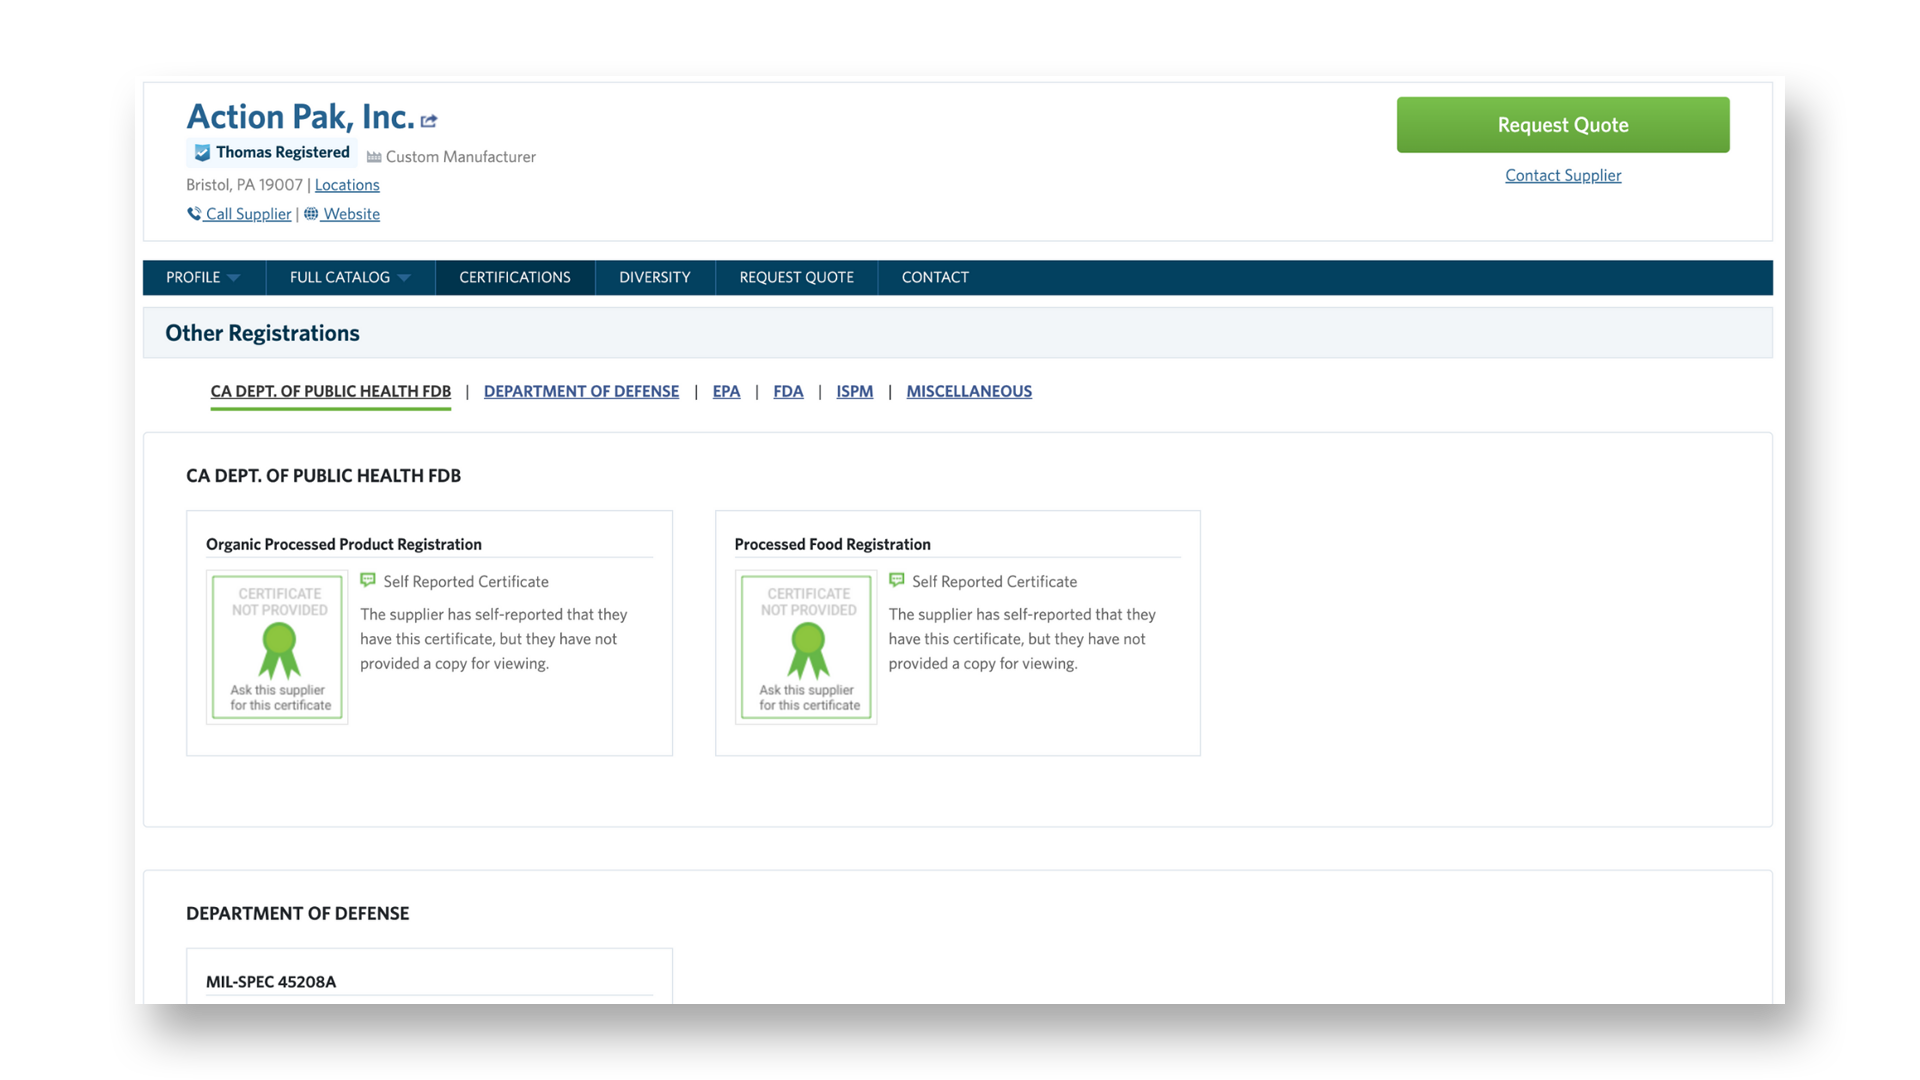Click the Custom Manufacturer label text
This screenshot has width=1920, height=1080.
tap(461, 157)
